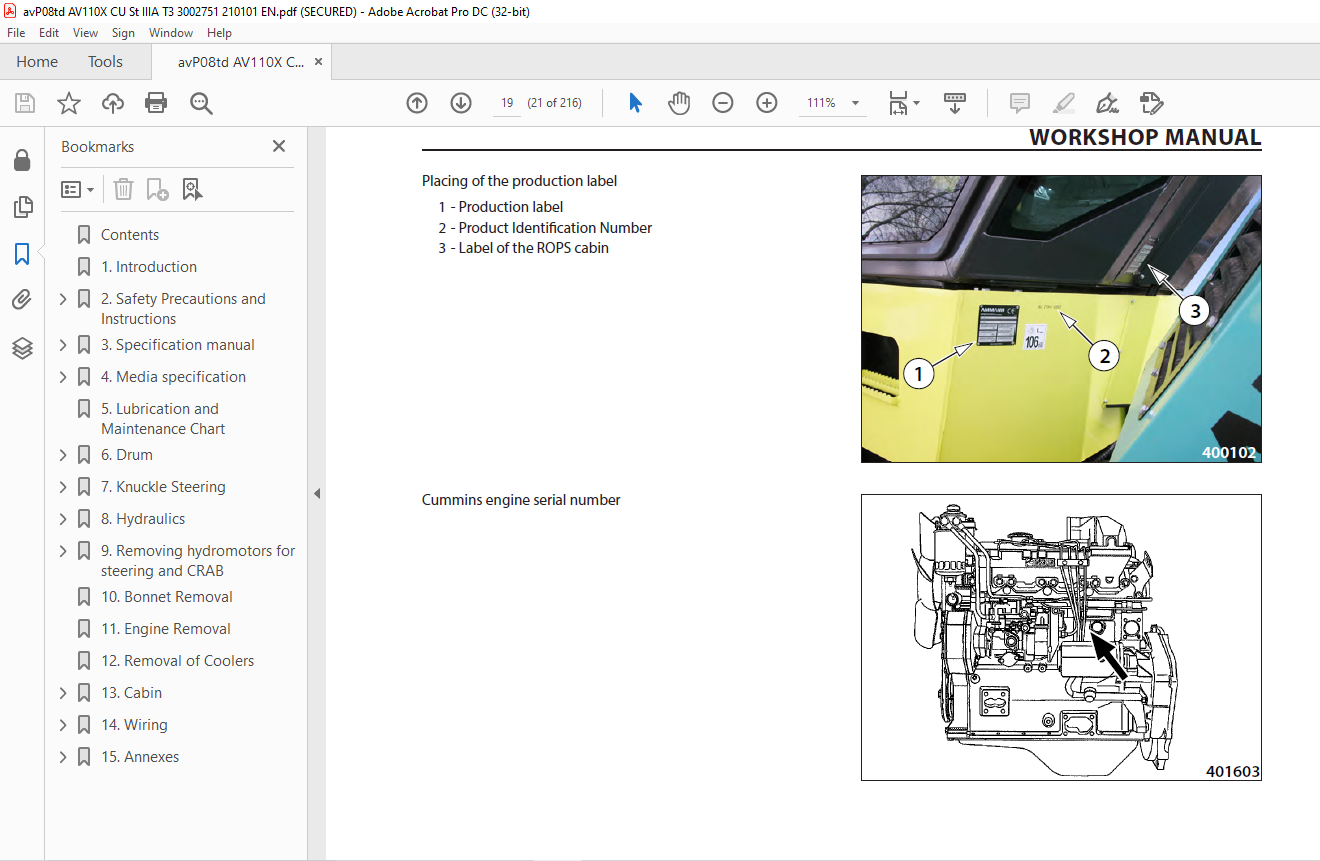Open the Sign menu
The image size is (1320, 861).
pyautogui.click(x=123, y=33)
